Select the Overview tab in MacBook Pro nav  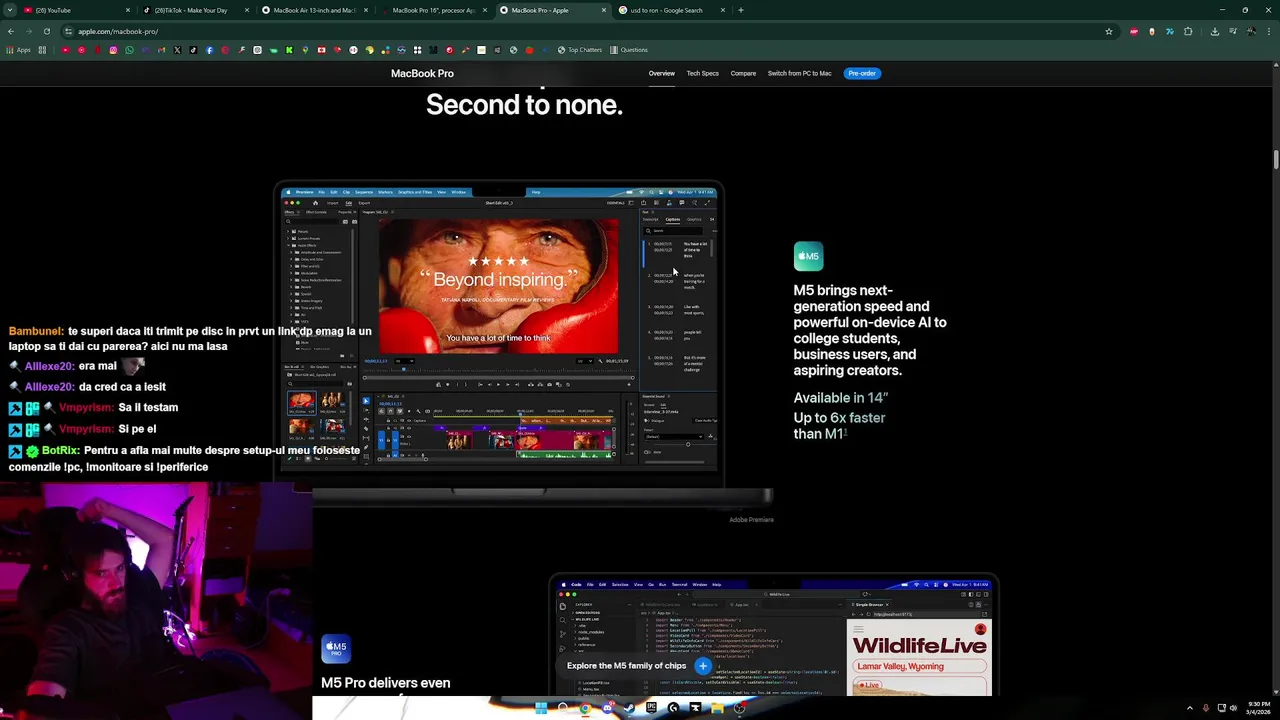pyautogui.click(x=661, y=73)
